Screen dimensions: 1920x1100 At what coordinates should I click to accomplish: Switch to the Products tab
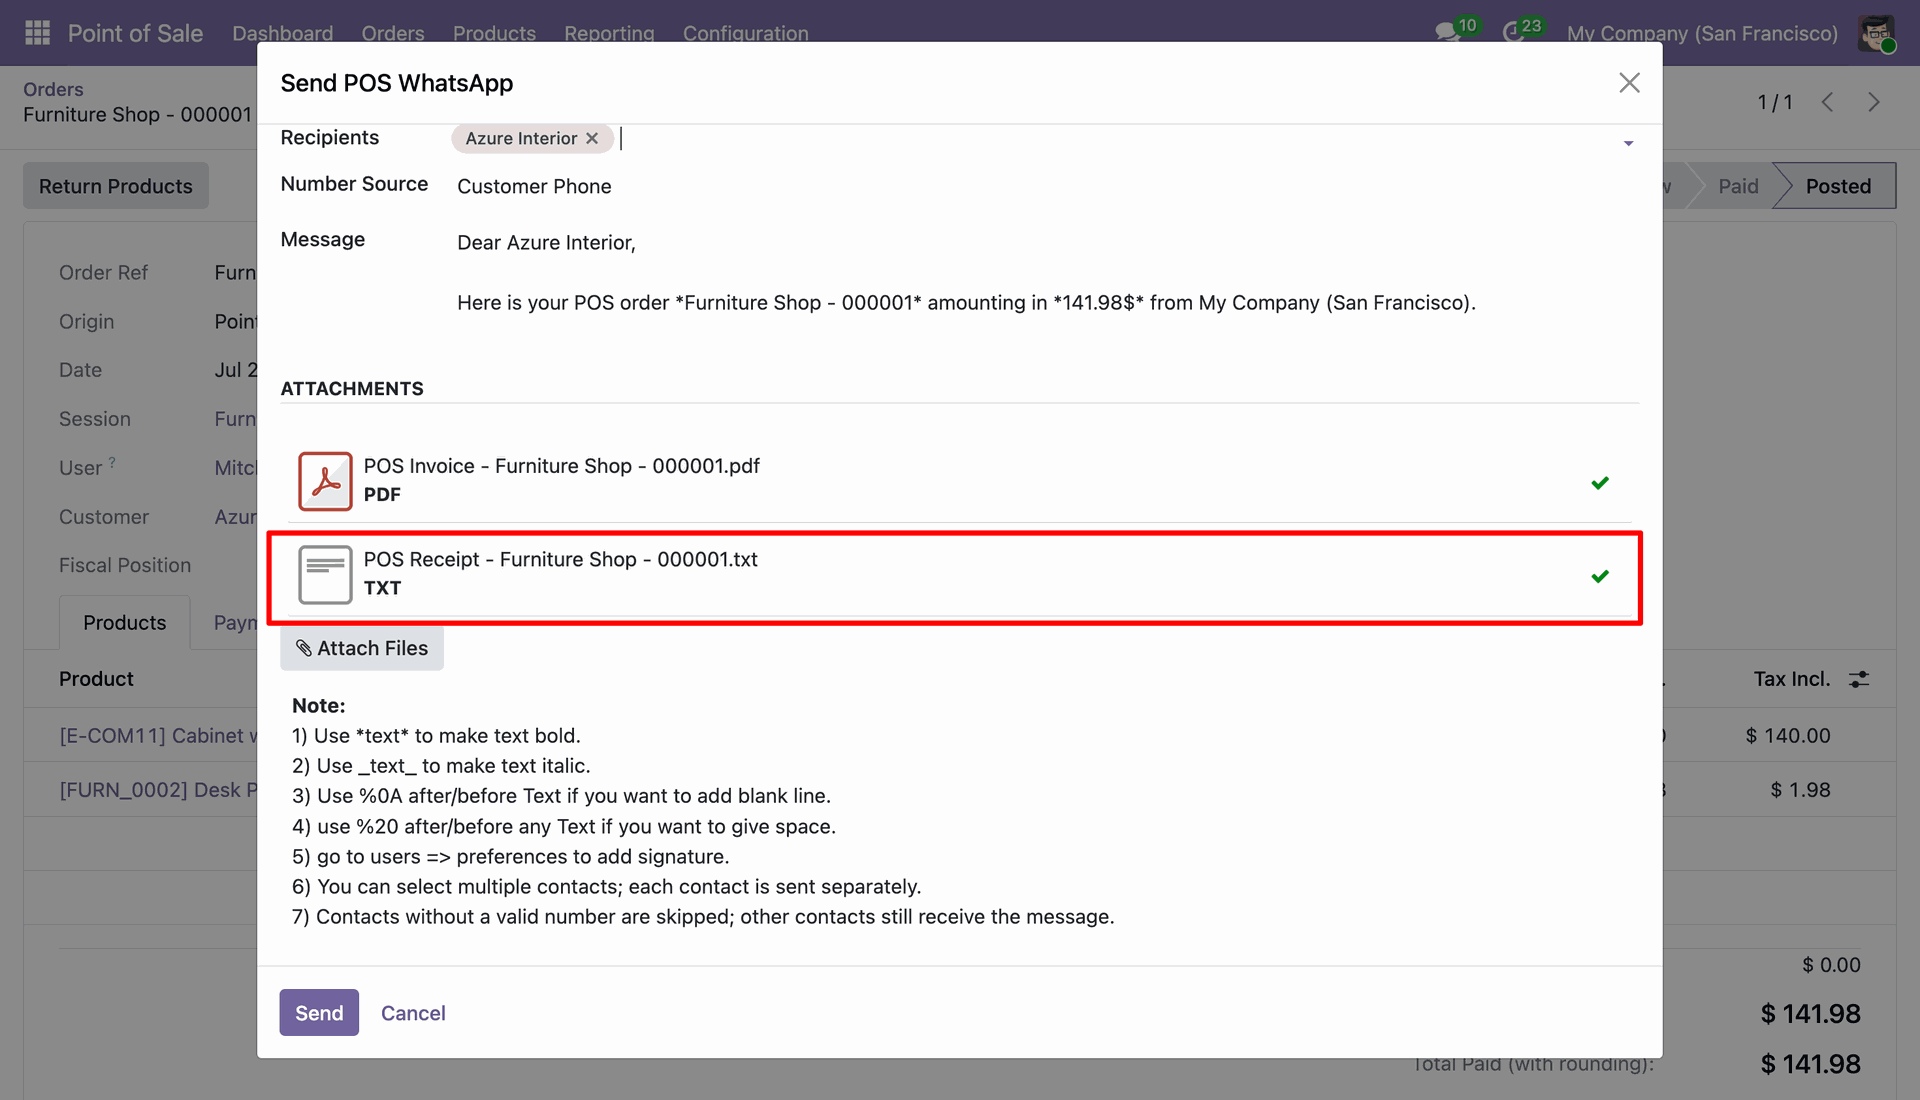[x=125, y=622]
